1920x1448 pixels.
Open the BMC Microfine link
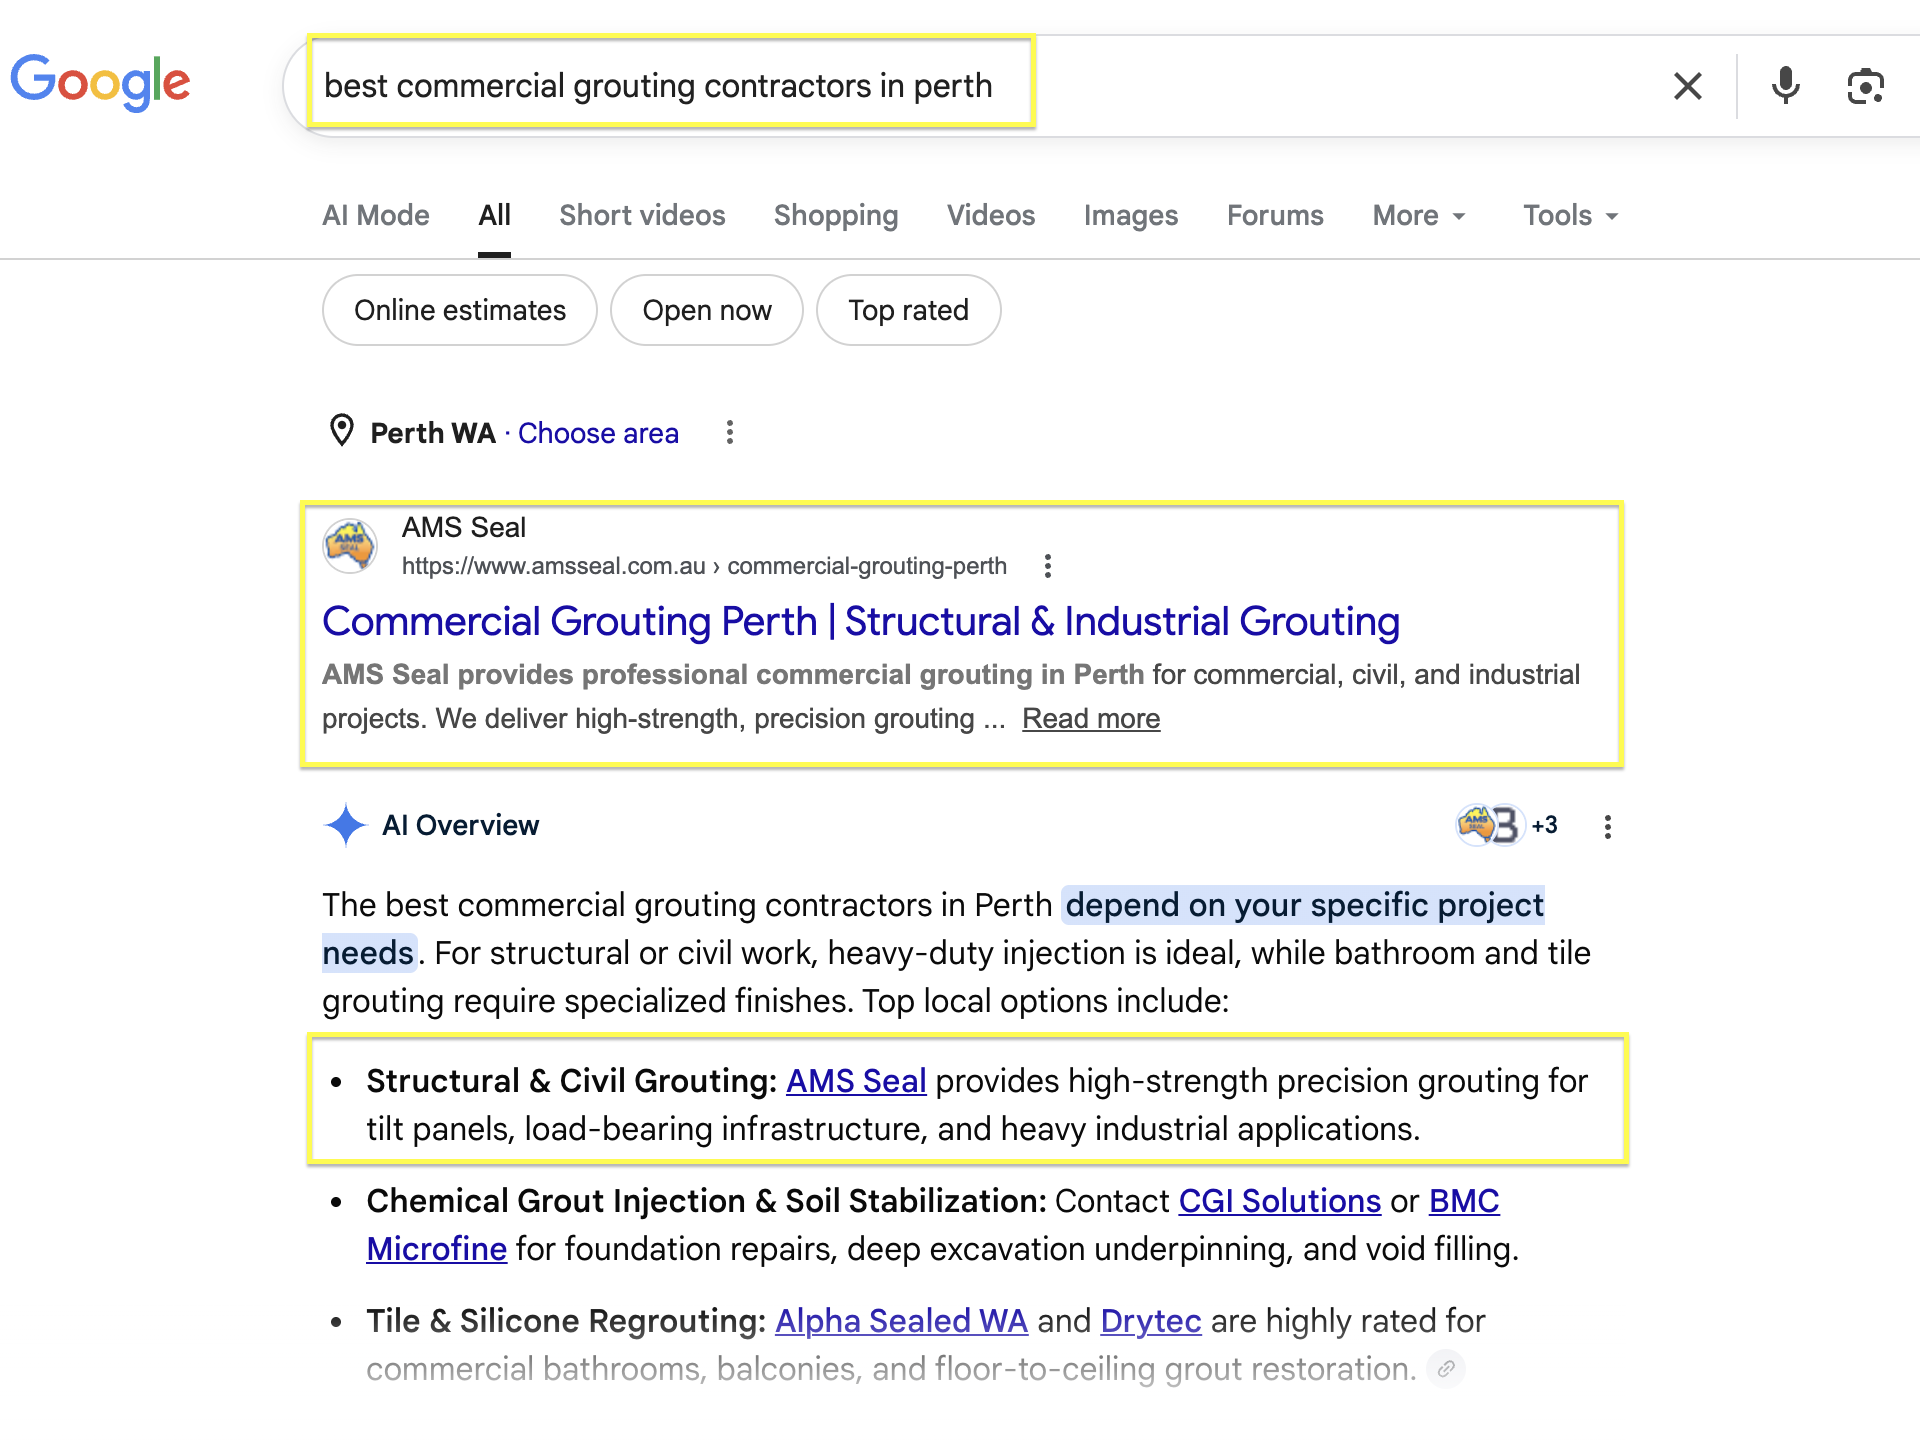point(1464,1201)
